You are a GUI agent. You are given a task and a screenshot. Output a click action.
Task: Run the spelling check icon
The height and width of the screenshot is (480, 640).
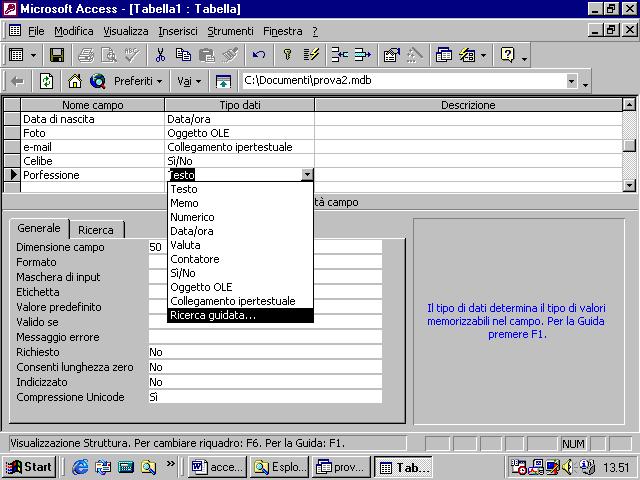pos(132,55)
